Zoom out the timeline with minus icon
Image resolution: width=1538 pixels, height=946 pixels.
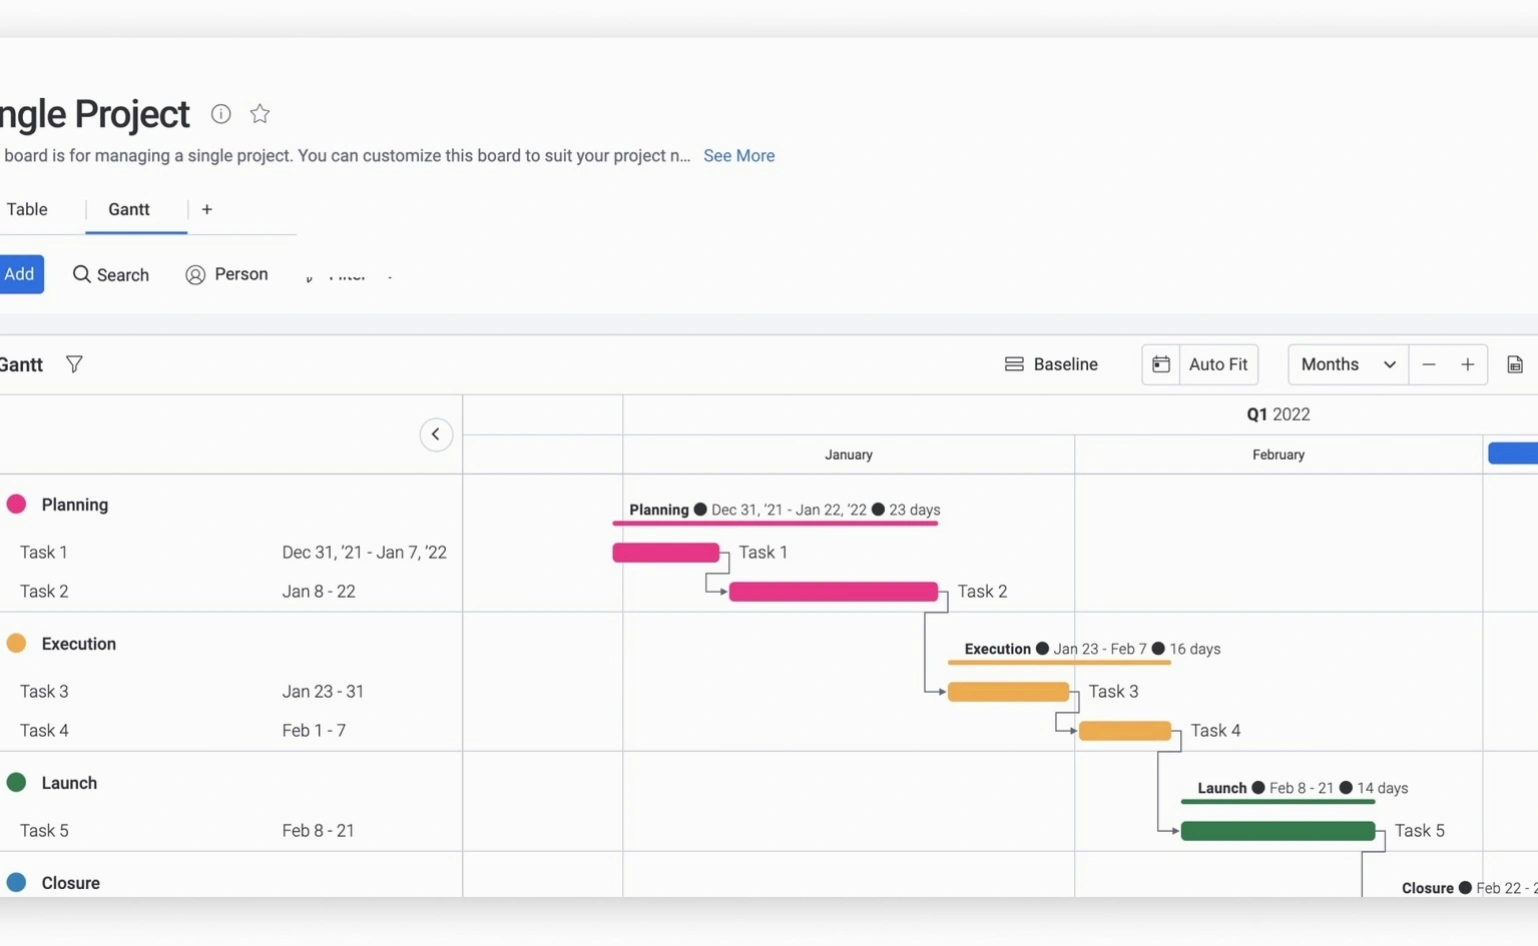(1428, 364)
